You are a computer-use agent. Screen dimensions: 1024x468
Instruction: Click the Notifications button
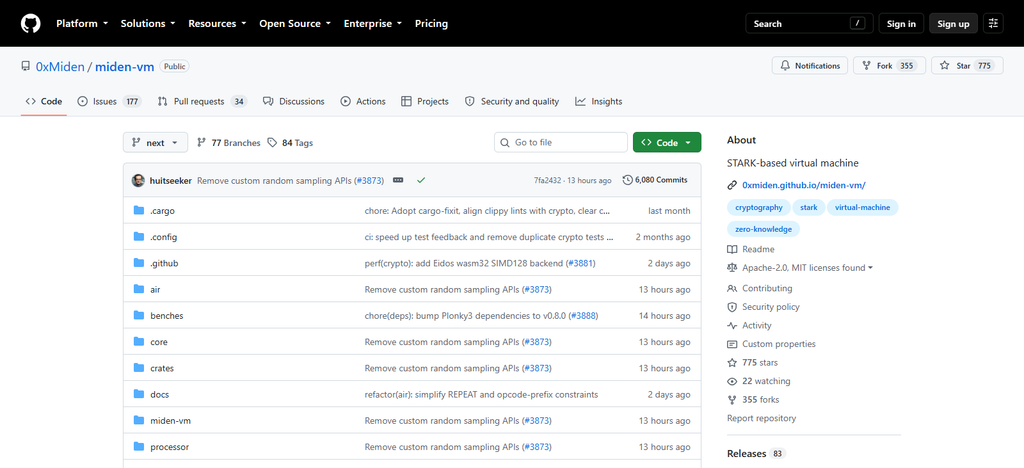(810, 66)
